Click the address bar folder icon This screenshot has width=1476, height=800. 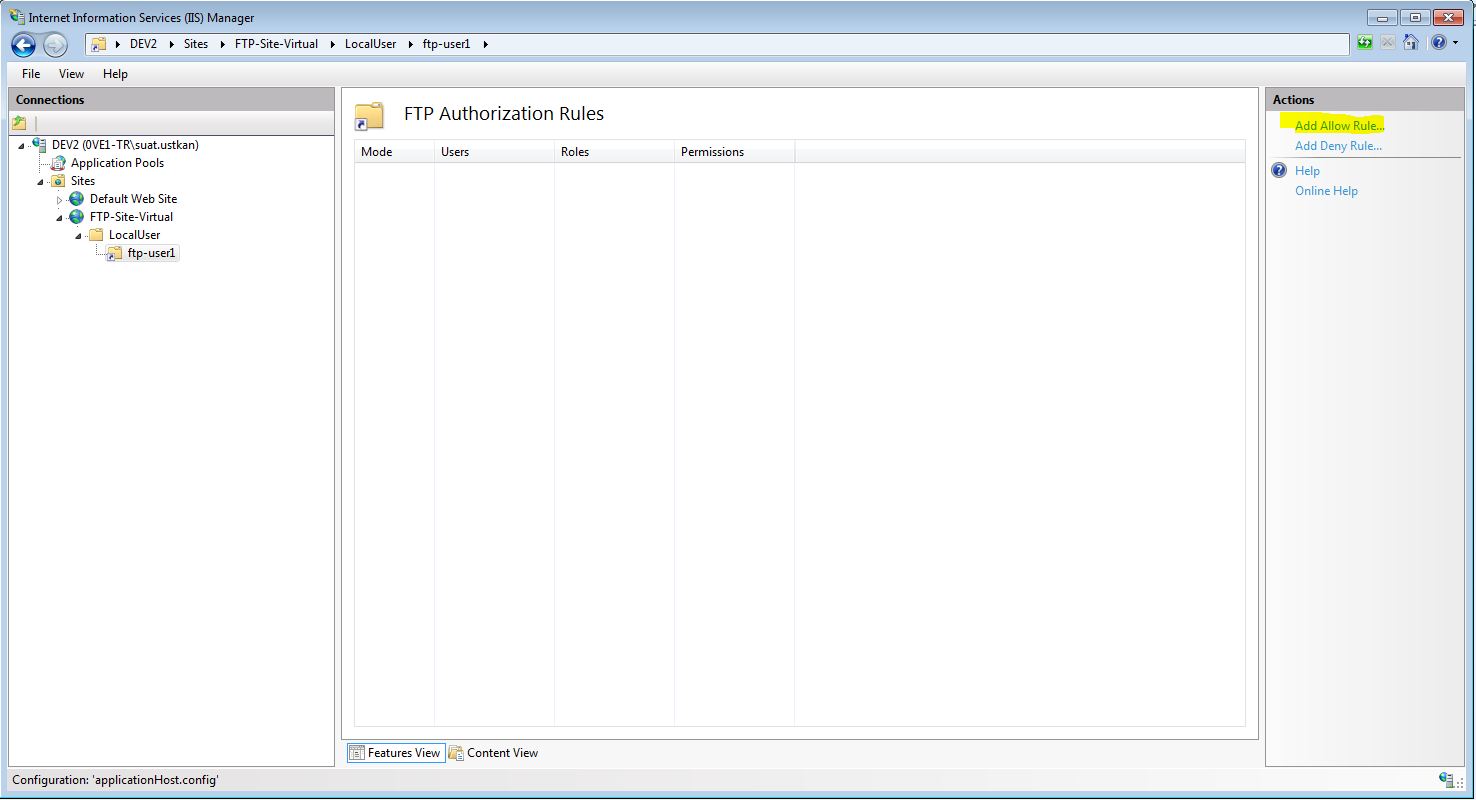pyautogui.click(x=99, y=44)
